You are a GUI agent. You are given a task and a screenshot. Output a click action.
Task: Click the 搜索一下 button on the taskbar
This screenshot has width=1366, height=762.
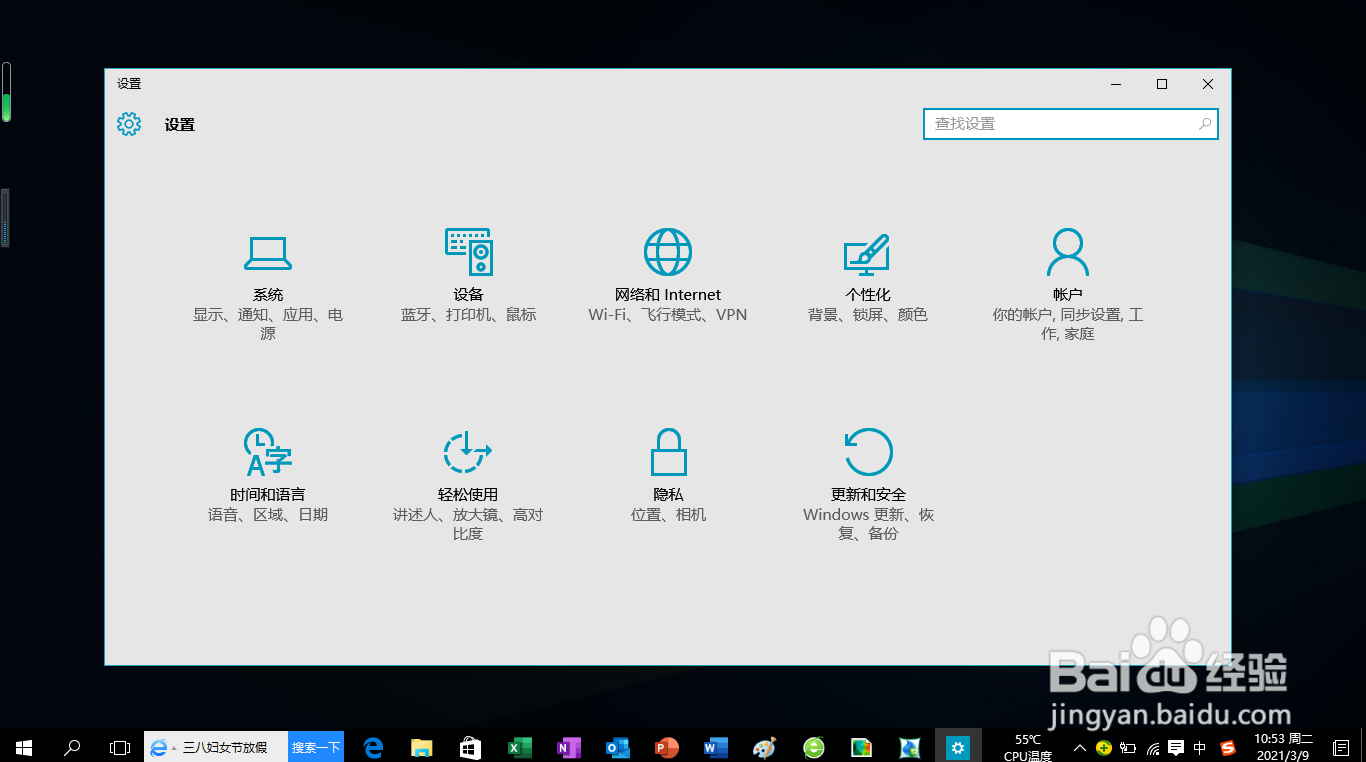(316, 747)
